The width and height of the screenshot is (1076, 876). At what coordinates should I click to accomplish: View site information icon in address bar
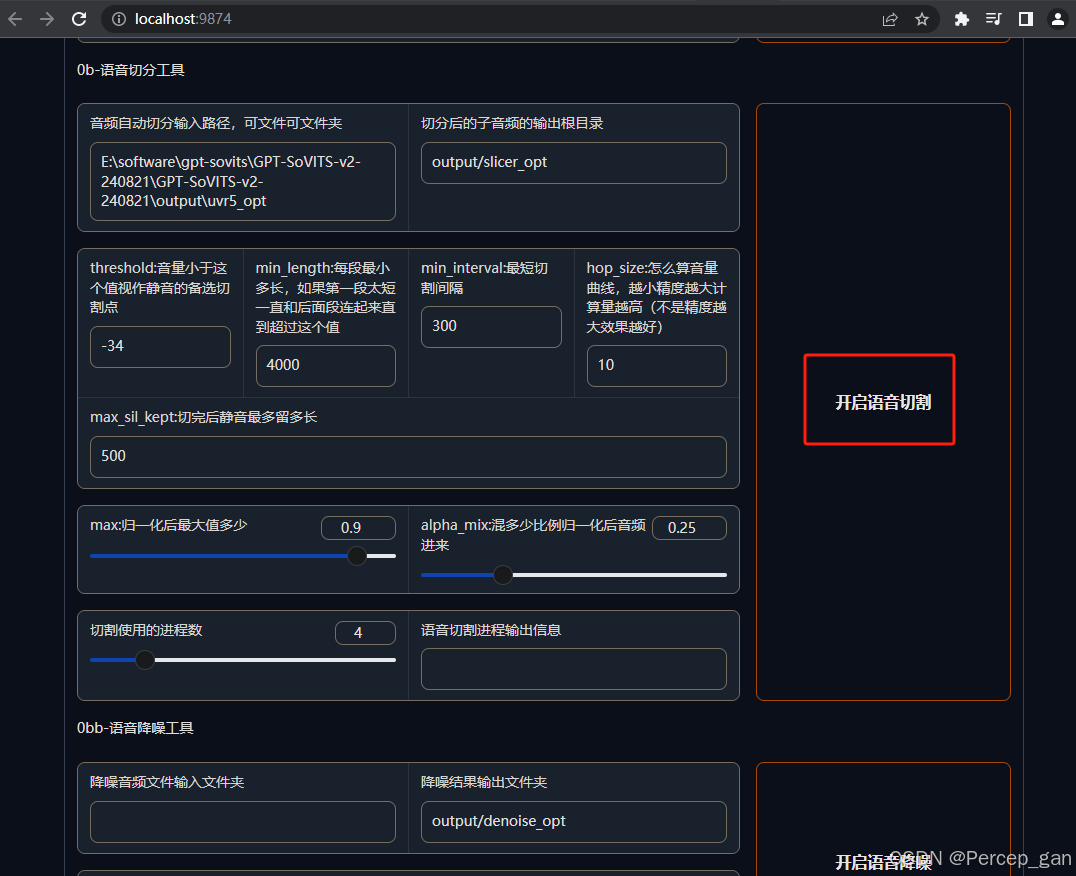pyautogui.click(x=119, y=19)
